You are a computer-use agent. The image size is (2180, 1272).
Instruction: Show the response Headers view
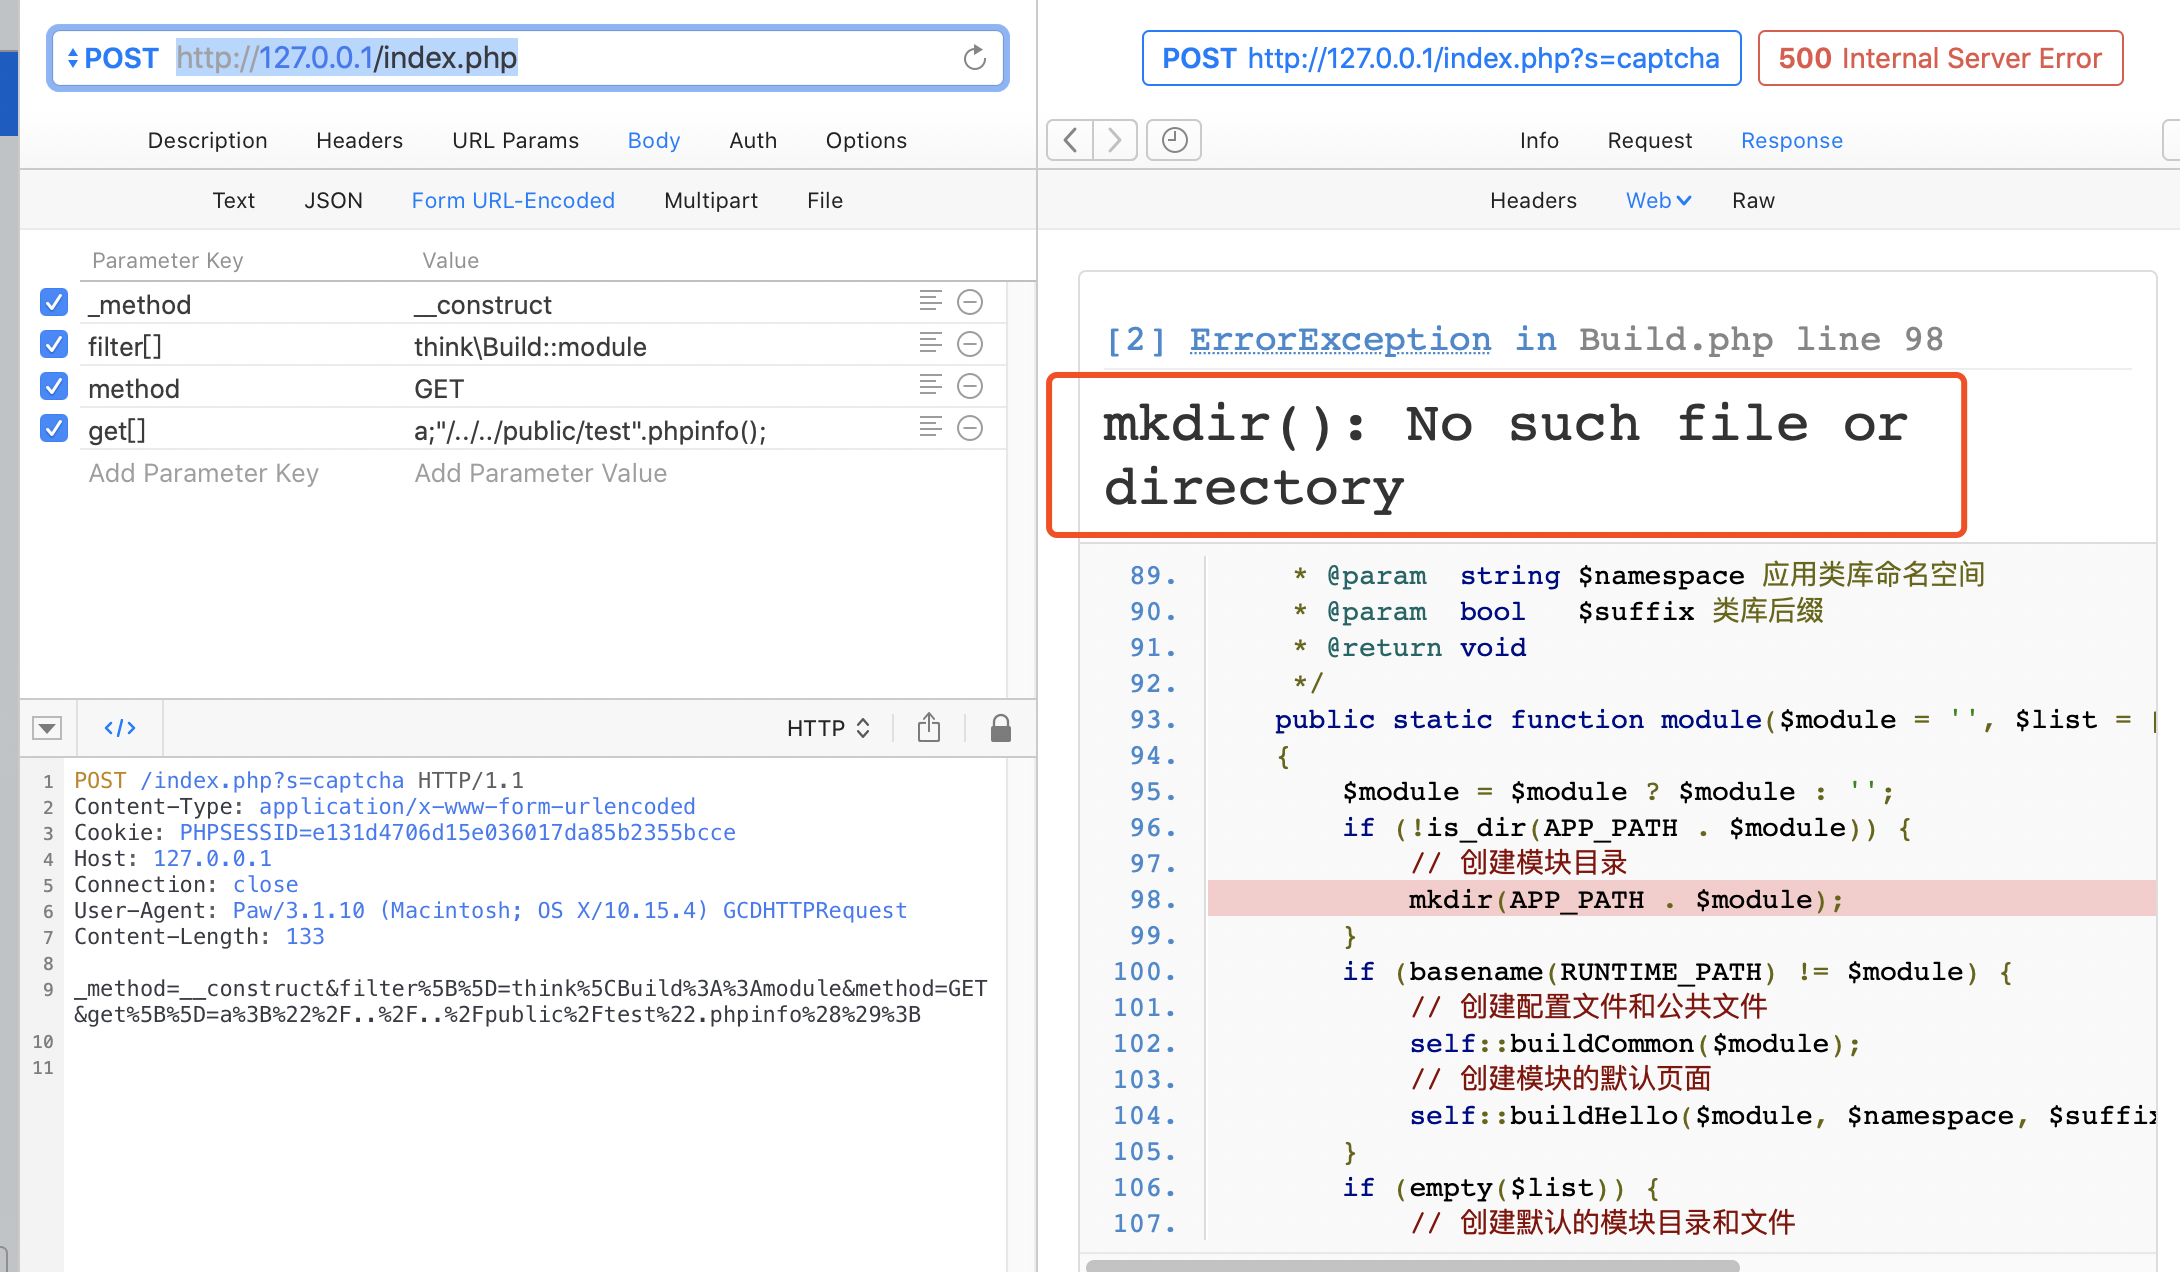pos(1533,200)
